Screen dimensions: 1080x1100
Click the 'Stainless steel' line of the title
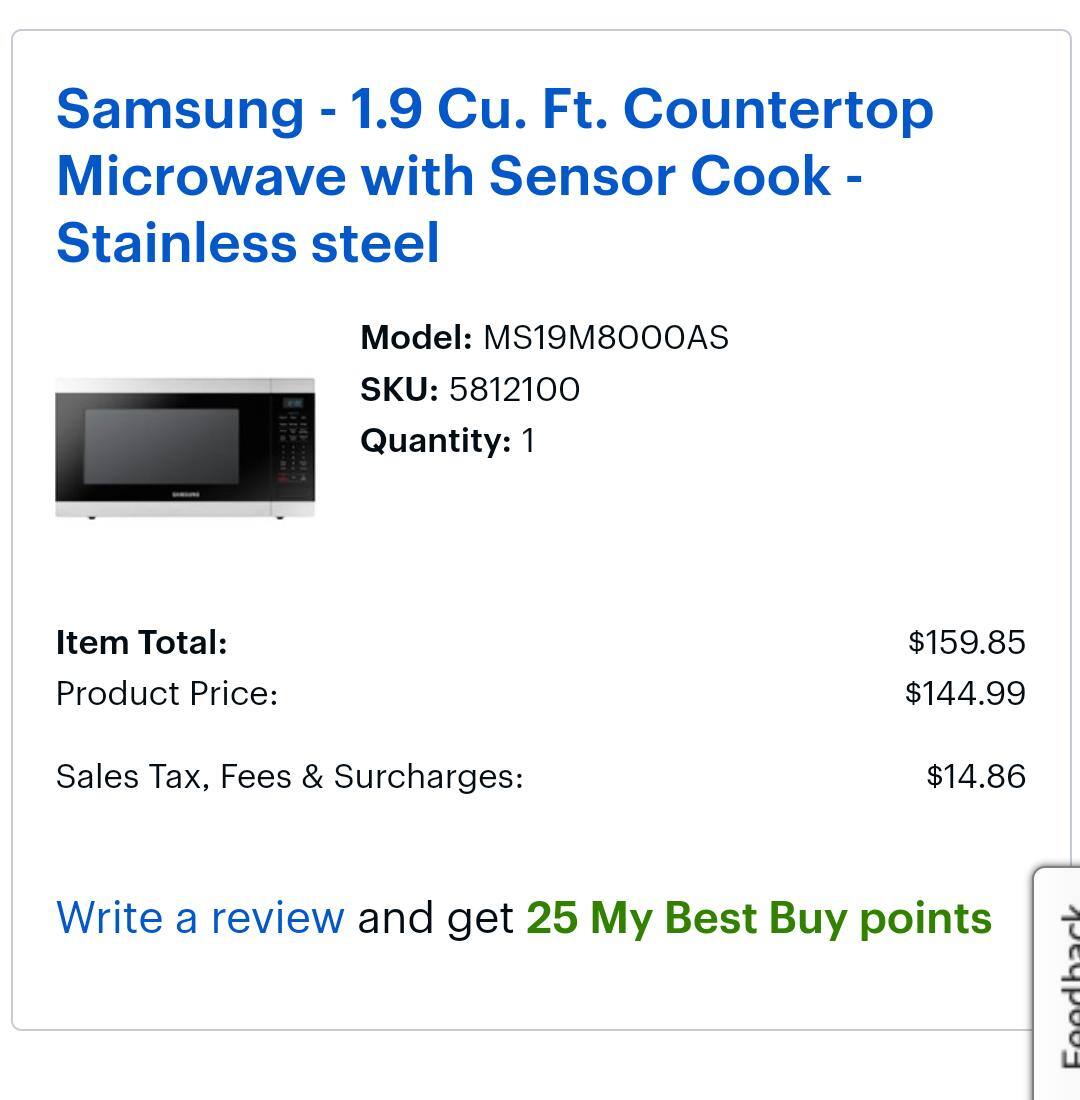point(248,243)
